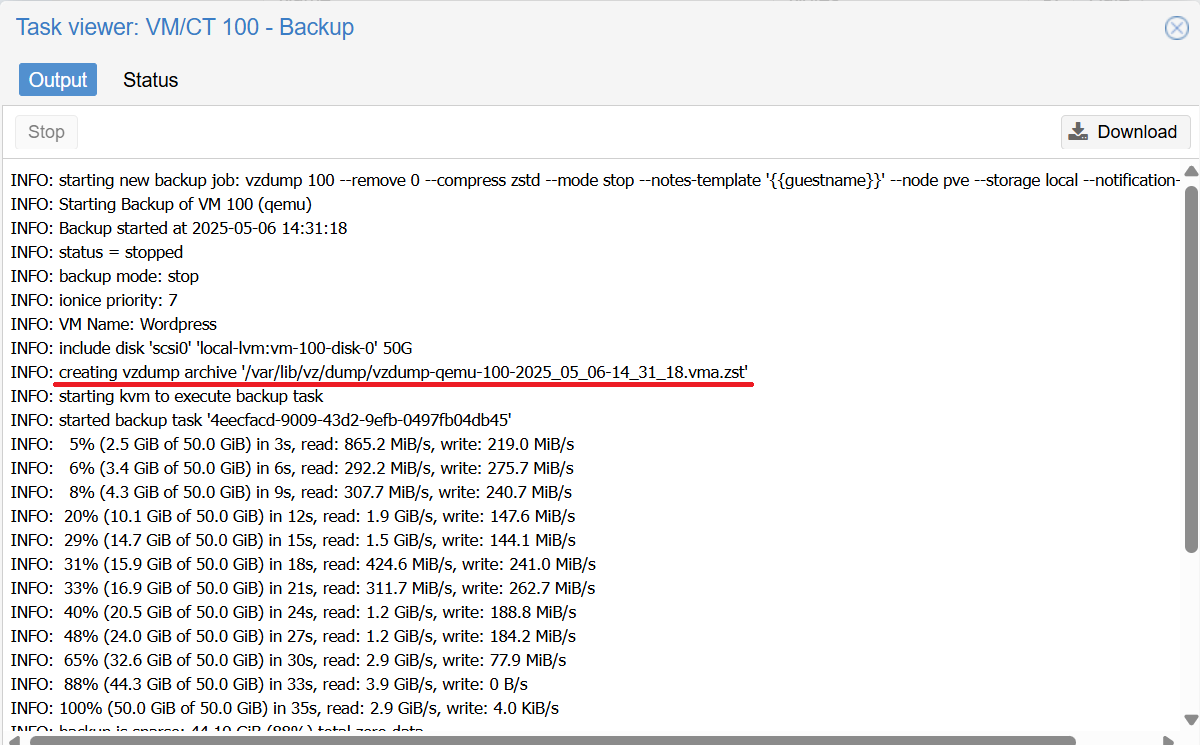This screenshot has width=1200, height=745.
Task: Close the Task viewer dialog
Action: tap(1177, 27)
